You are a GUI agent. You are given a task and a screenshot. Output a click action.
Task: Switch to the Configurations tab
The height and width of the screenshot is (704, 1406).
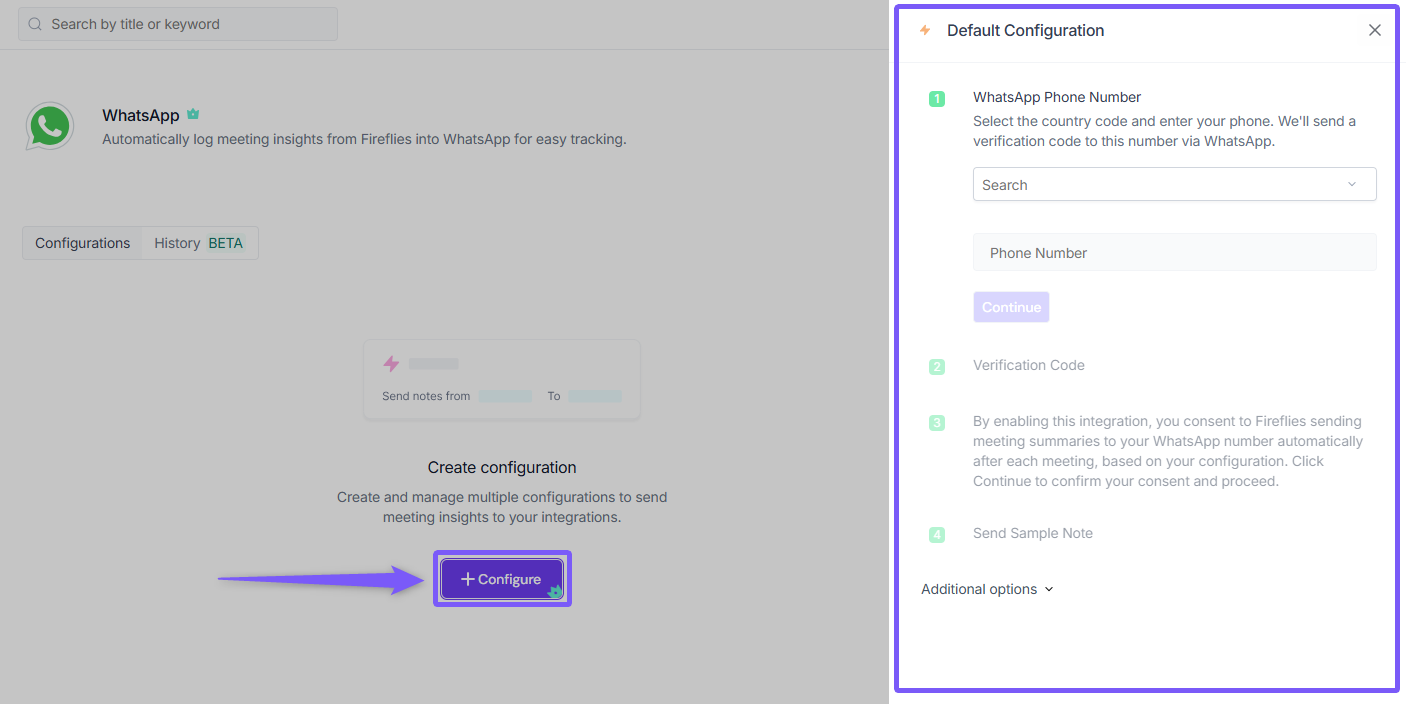tap(83, 243)
